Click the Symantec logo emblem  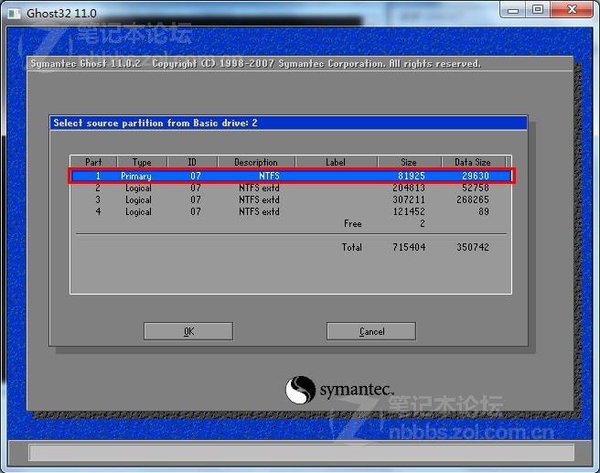coord(303,388)
